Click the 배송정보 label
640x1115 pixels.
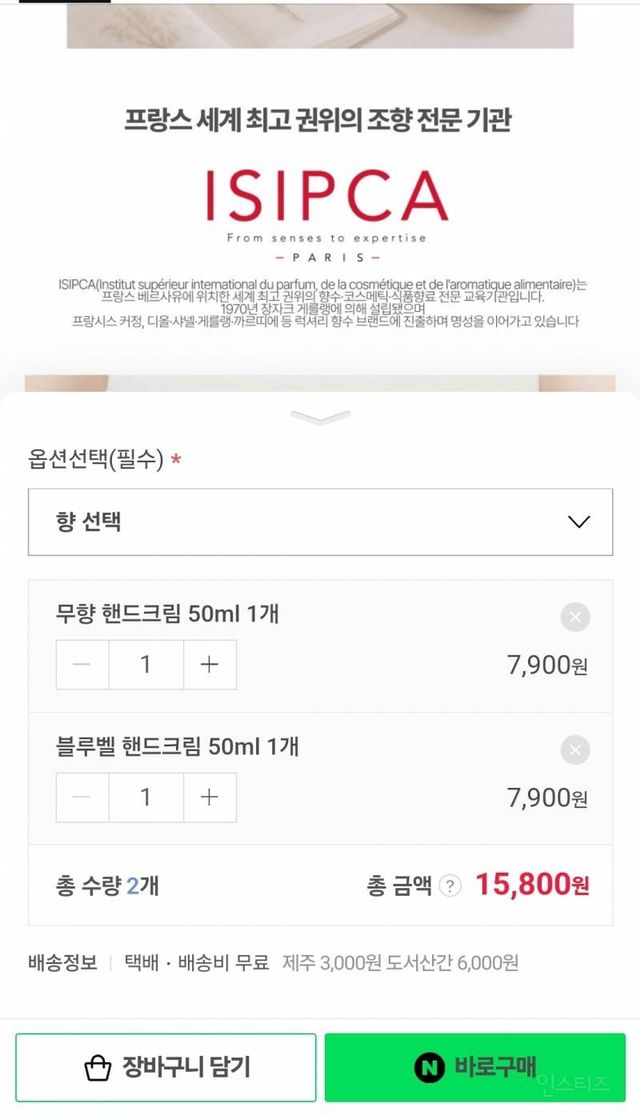(62, 963)
